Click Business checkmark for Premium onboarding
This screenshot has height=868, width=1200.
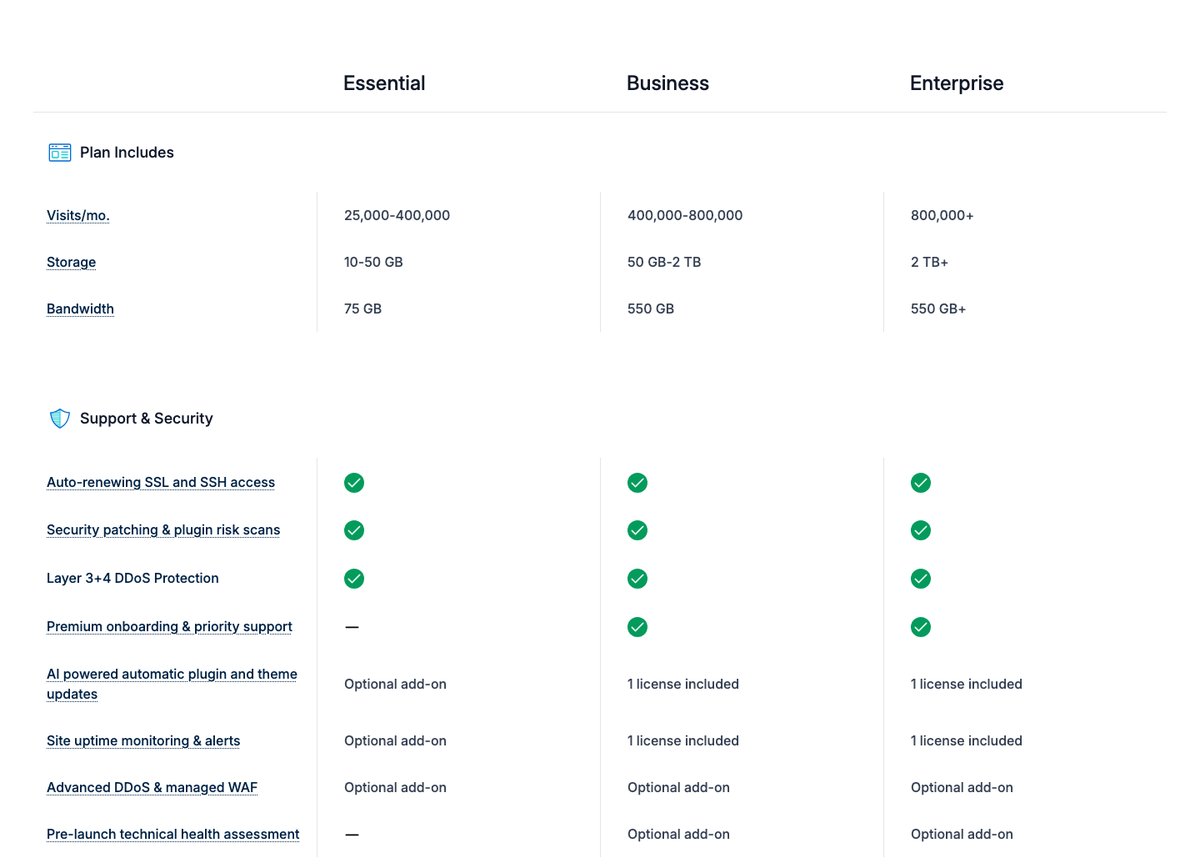tap(637, 627)
